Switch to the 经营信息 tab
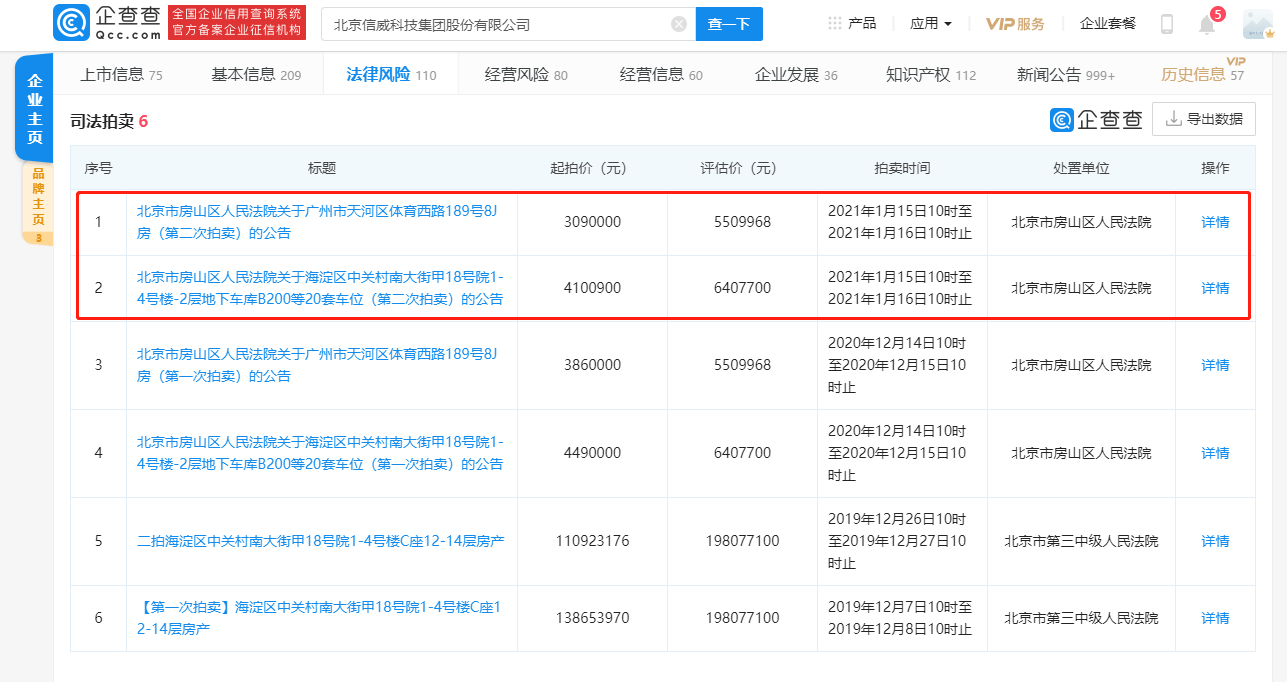Image resolution: width=1287 pixels, height=682 pixels. 661,74
